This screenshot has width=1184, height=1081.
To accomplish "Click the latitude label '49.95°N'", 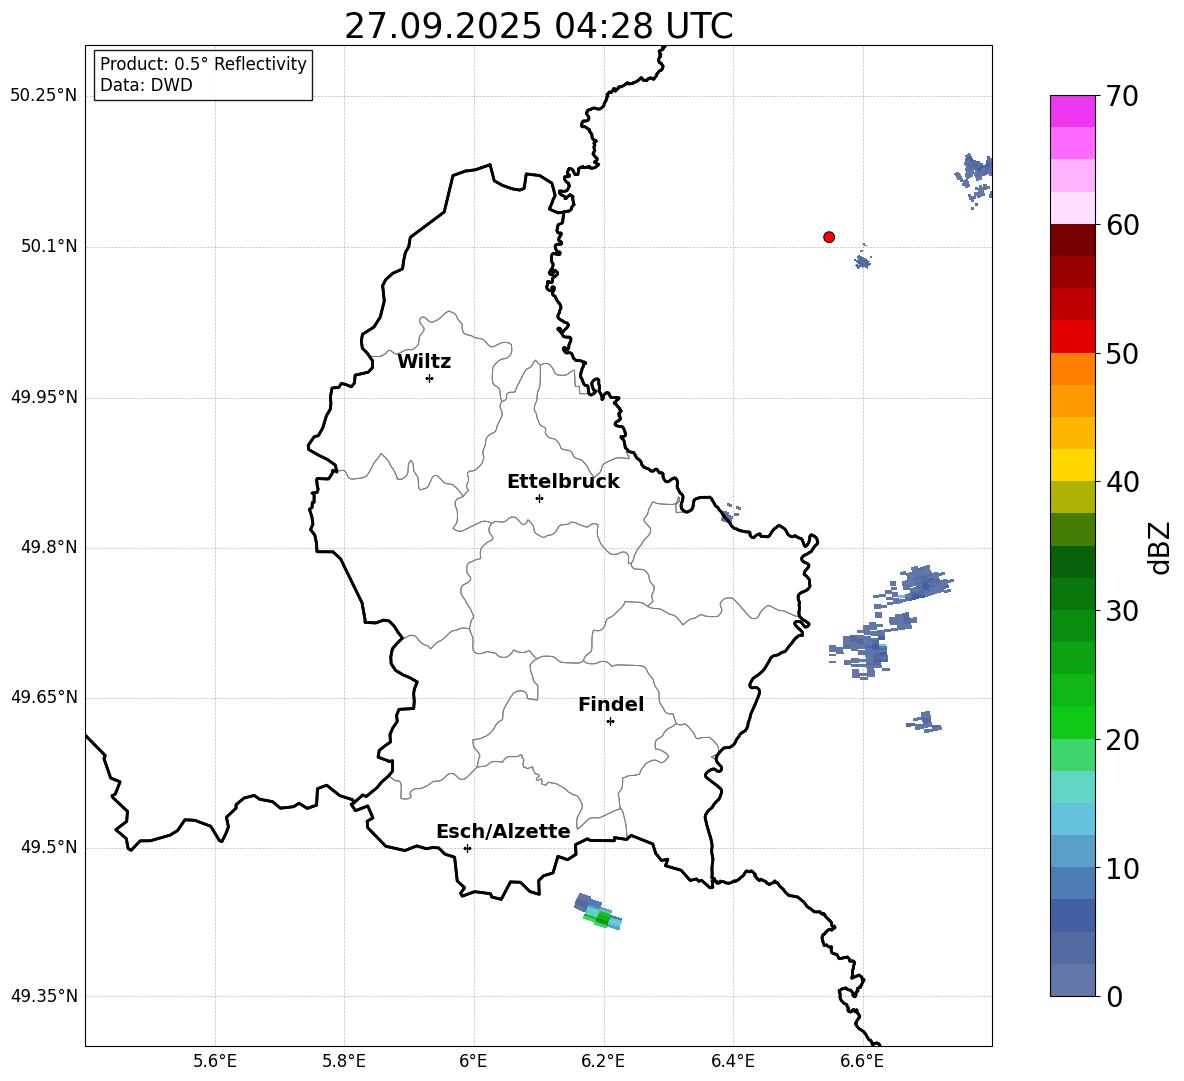I will click(x=44, y=396).
